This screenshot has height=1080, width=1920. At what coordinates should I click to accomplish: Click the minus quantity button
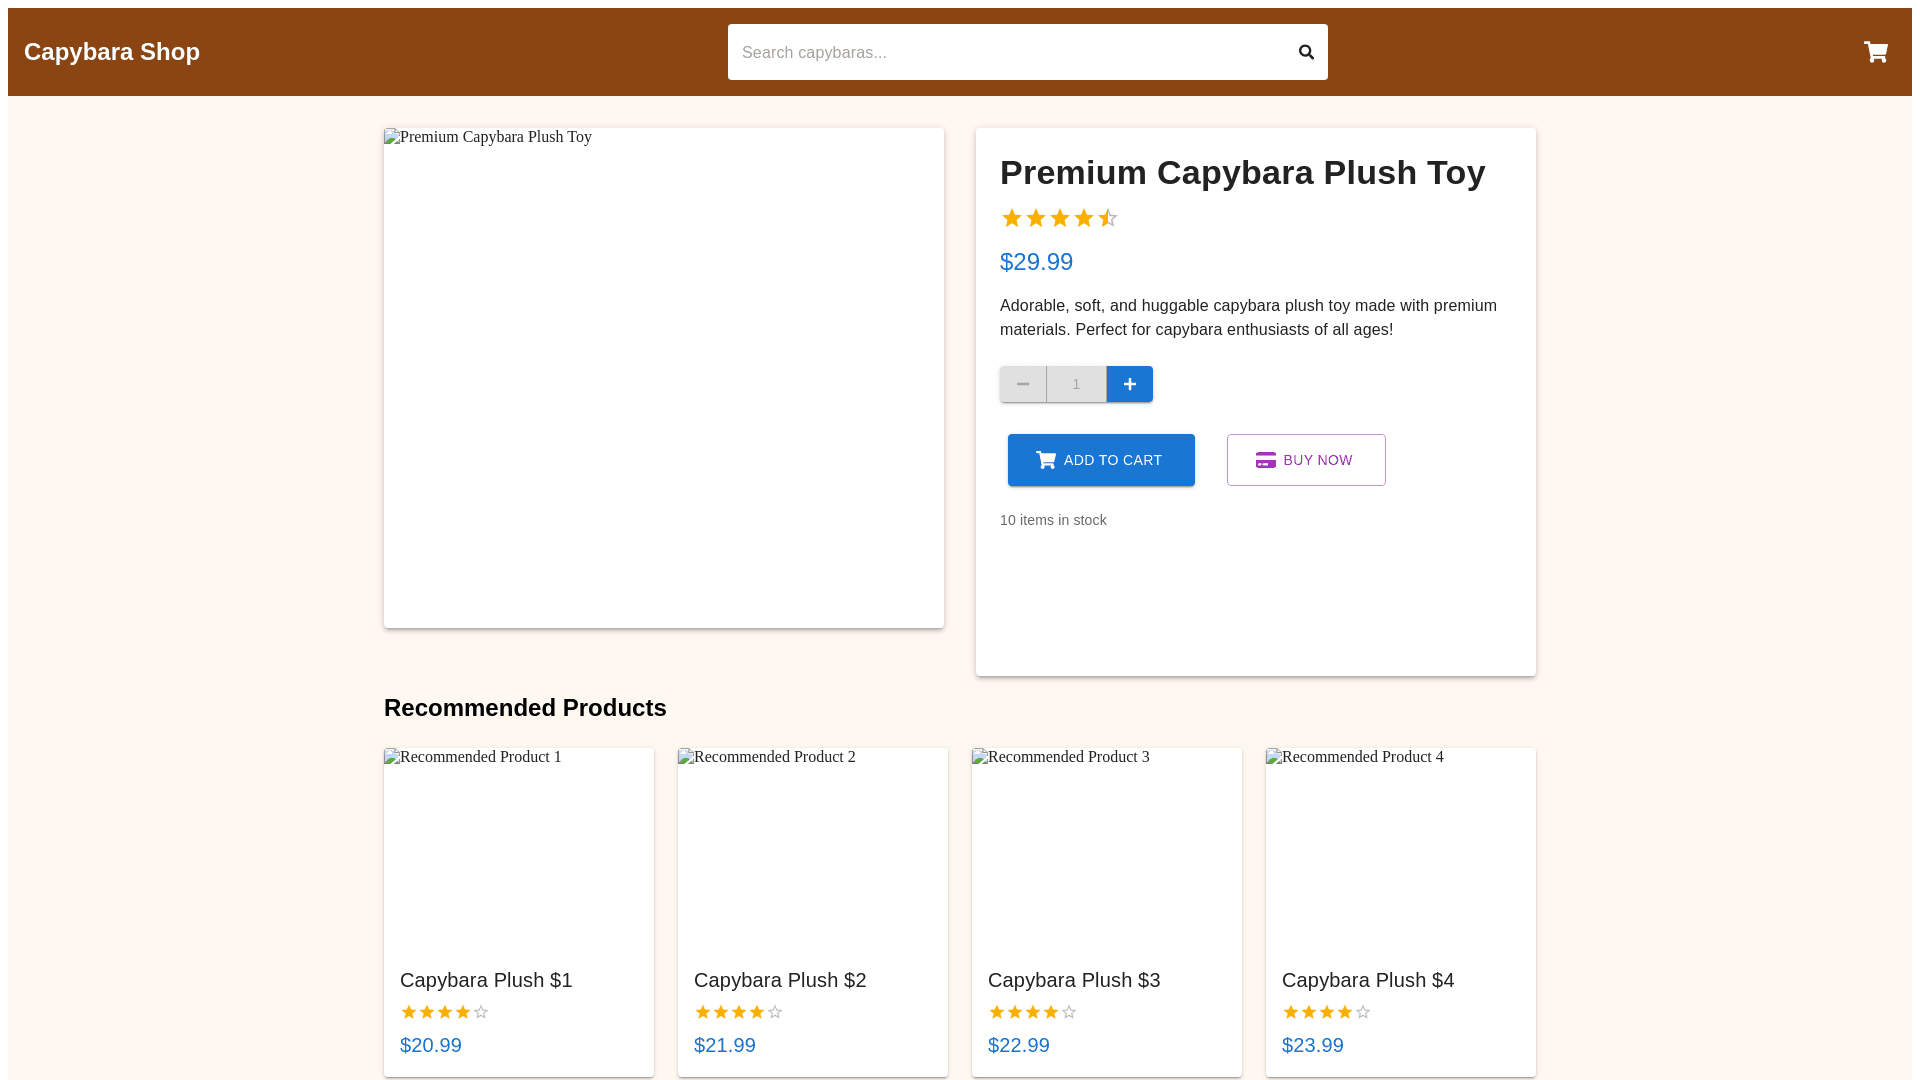point(1023,384)
